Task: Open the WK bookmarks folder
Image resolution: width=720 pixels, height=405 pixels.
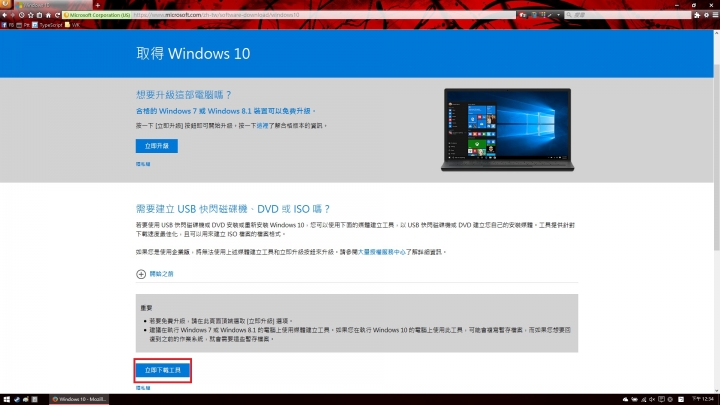Action: 73,25
